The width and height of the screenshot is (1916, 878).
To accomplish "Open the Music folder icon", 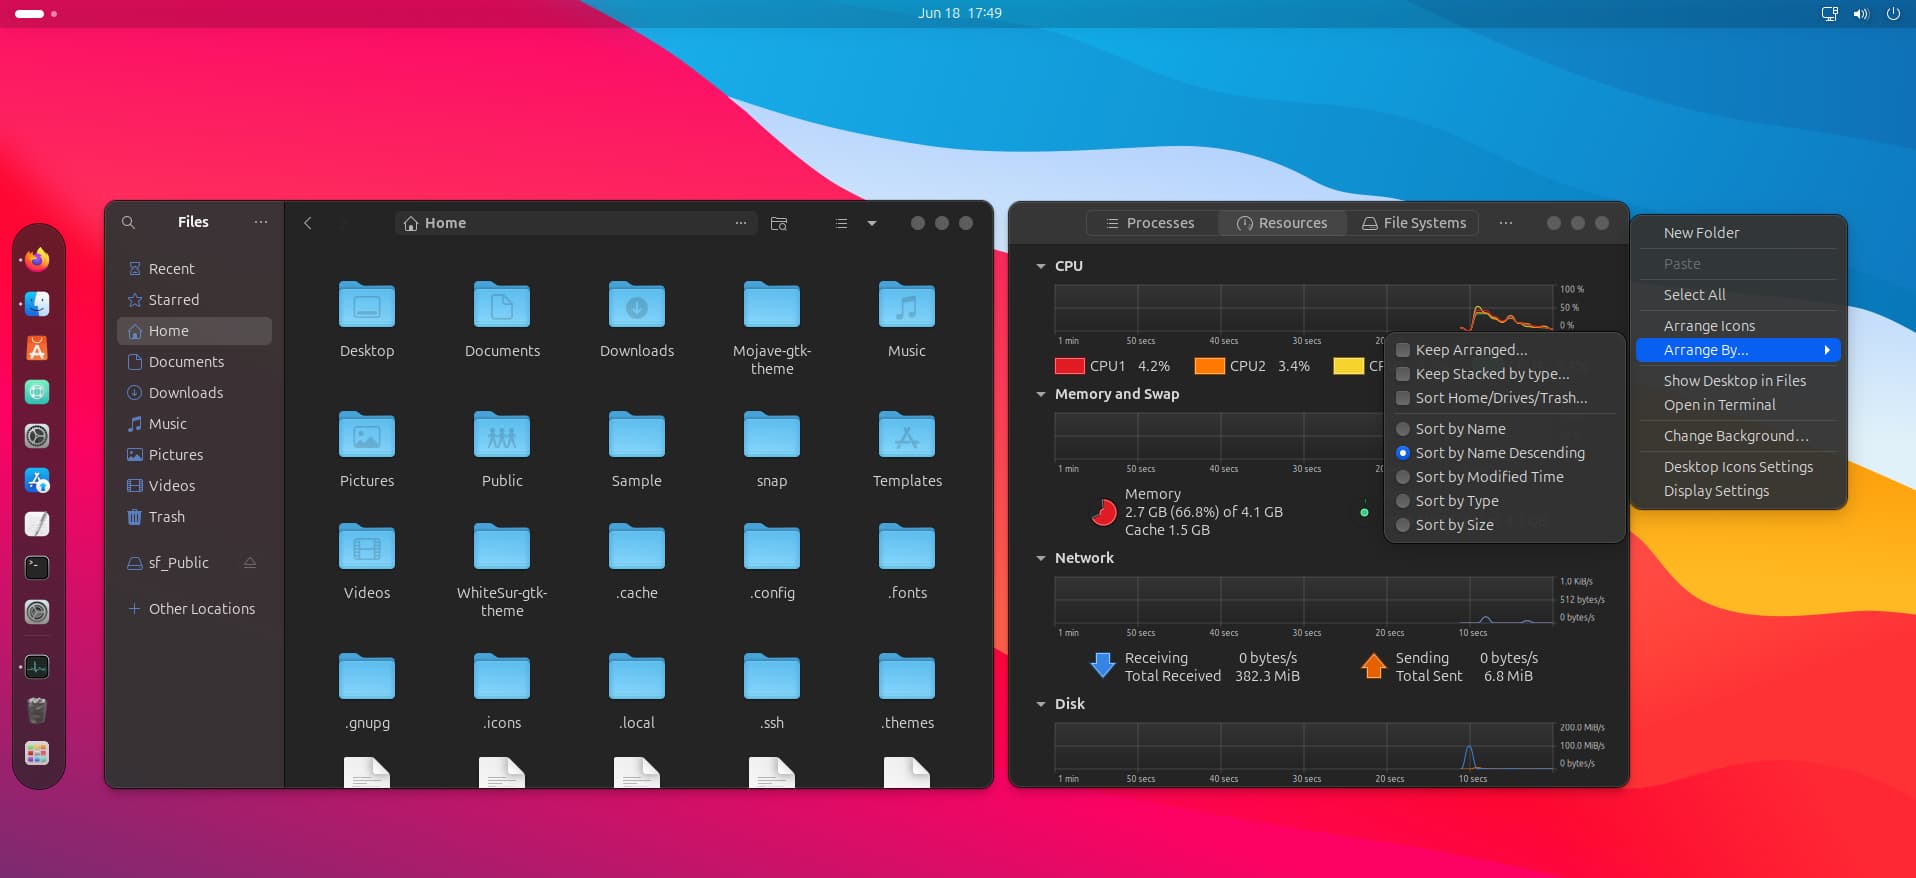I will (907, 304).
